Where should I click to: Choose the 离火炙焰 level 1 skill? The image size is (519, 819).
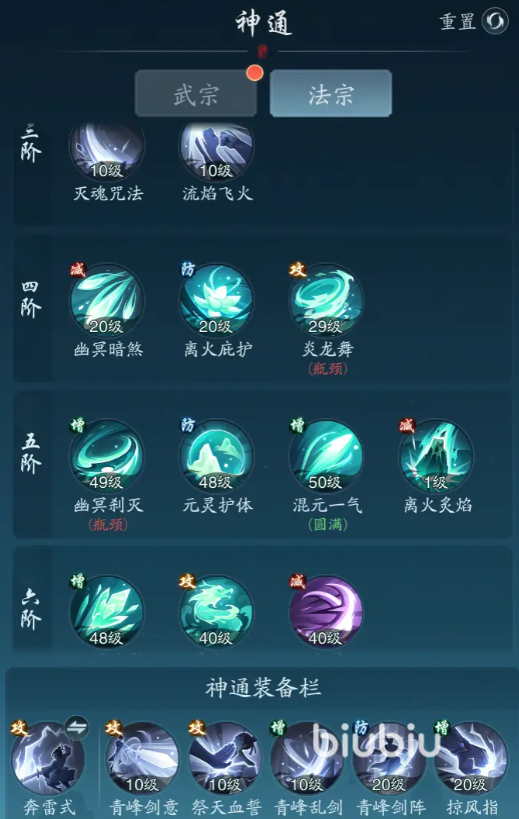436,456
